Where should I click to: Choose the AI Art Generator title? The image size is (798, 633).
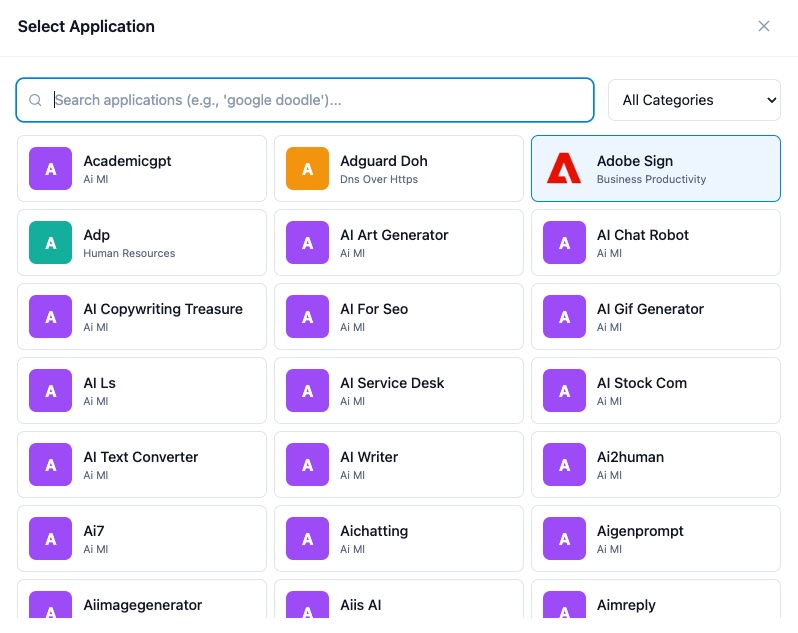[x=394, y=235]
